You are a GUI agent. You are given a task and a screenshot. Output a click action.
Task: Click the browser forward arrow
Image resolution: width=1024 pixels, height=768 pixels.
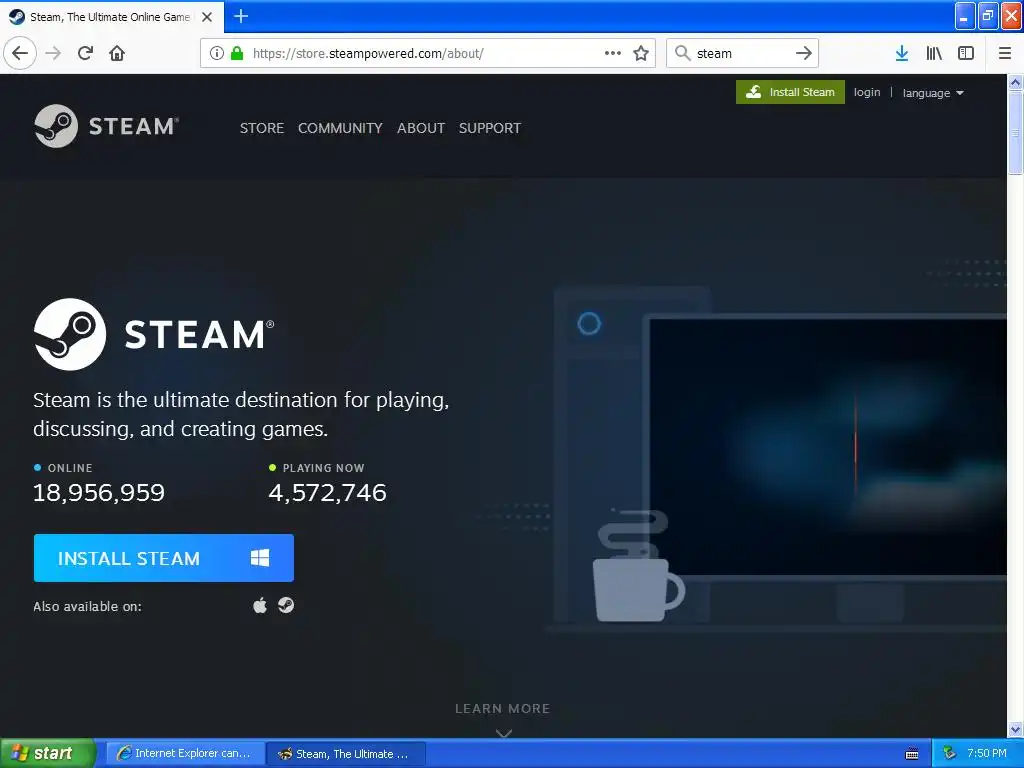(x=54, y=53)
